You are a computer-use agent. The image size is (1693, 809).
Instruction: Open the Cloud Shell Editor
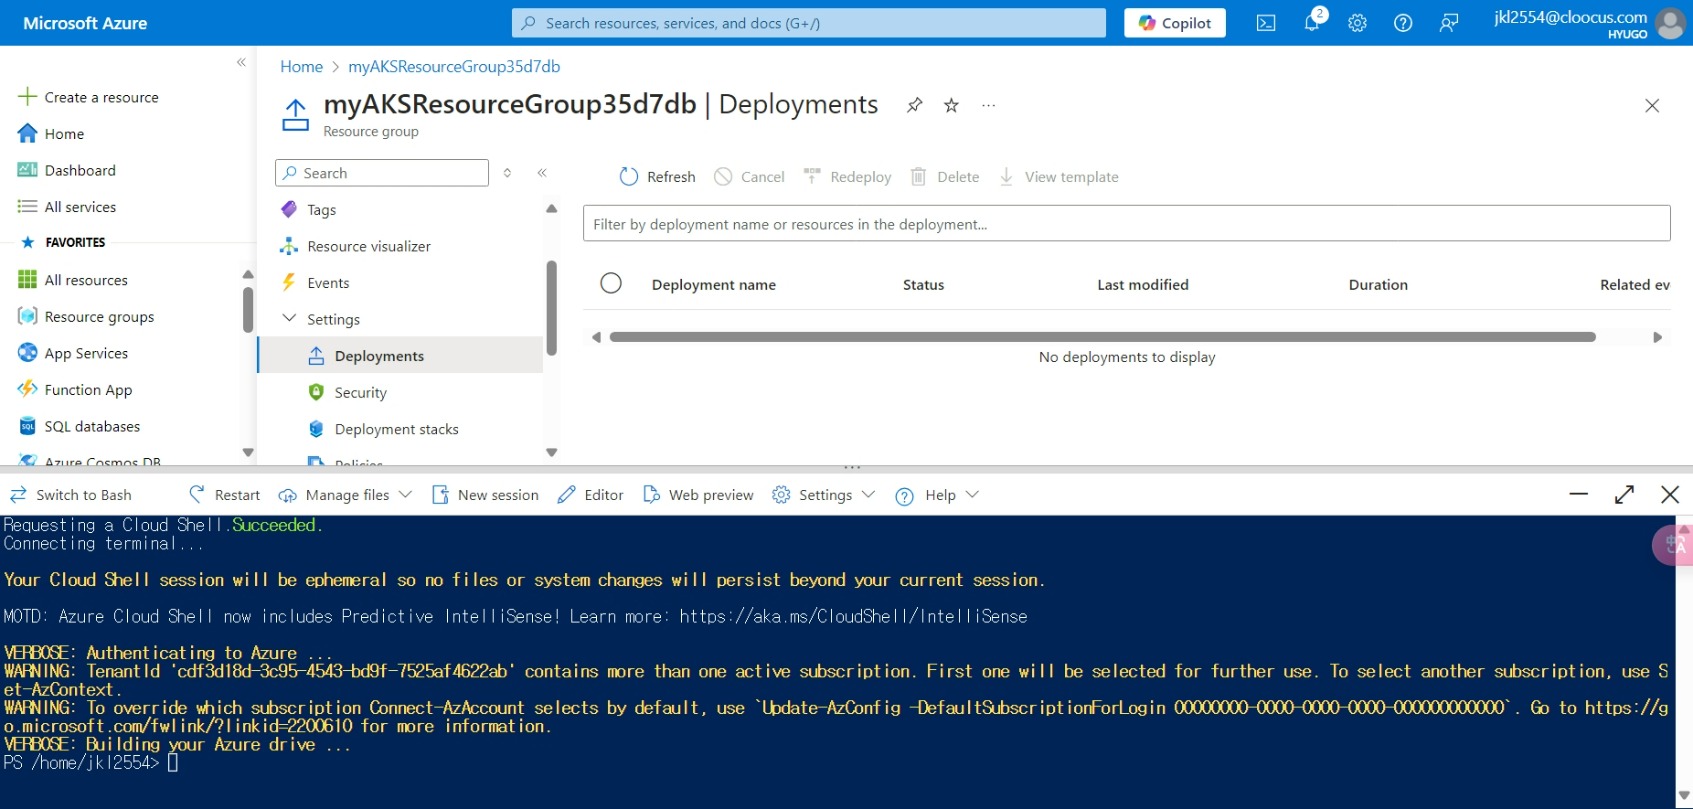(590, 495)
